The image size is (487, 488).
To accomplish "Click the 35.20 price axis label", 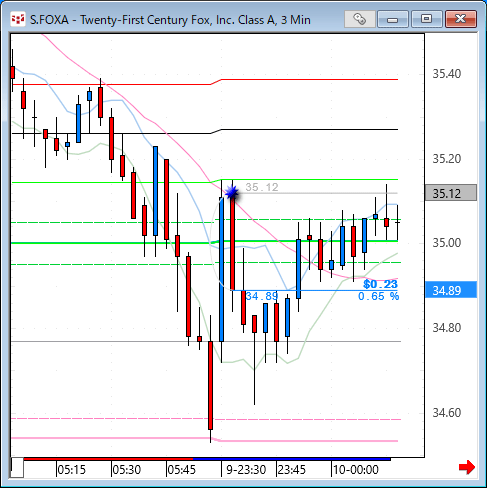I will (447, 159).
